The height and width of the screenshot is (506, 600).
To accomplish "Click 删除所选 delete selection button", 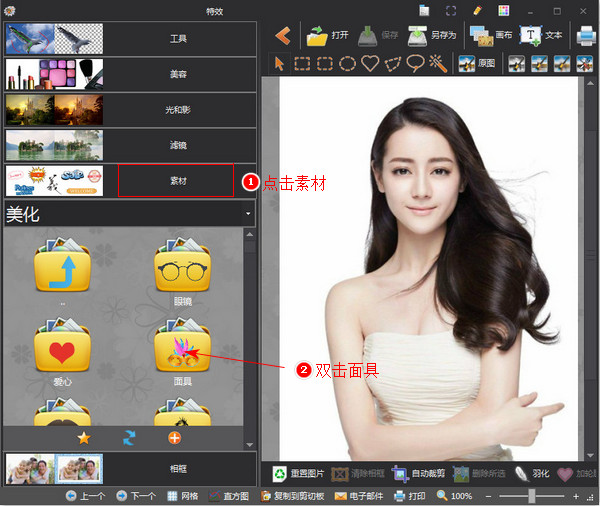I will (479, 474).
